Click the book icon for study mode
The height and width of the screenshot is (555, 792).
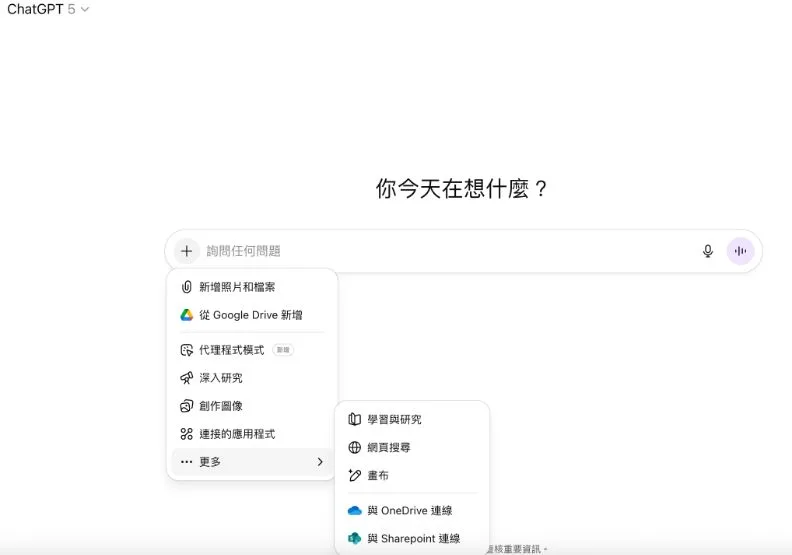(x=355, y=419)
